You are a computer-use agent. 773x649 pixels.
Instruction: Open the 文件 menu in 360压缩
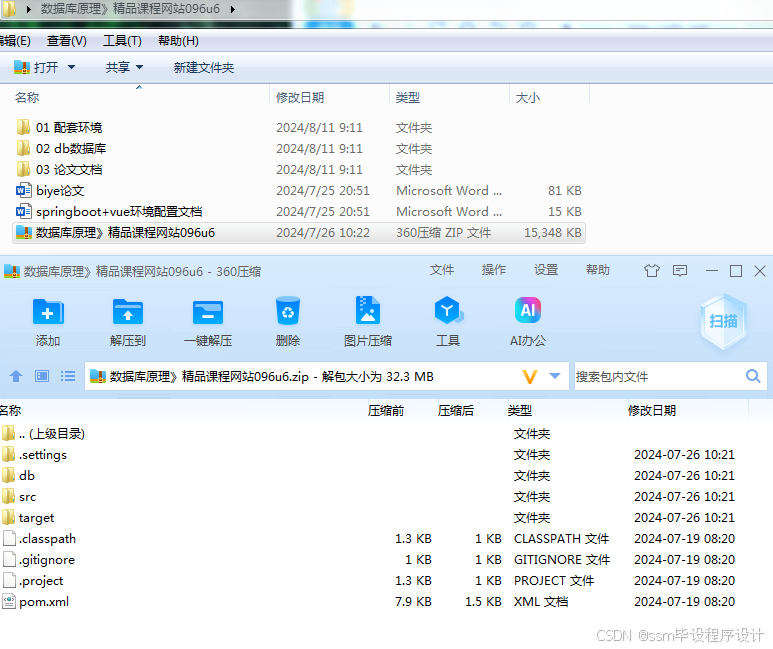[442, 270]
